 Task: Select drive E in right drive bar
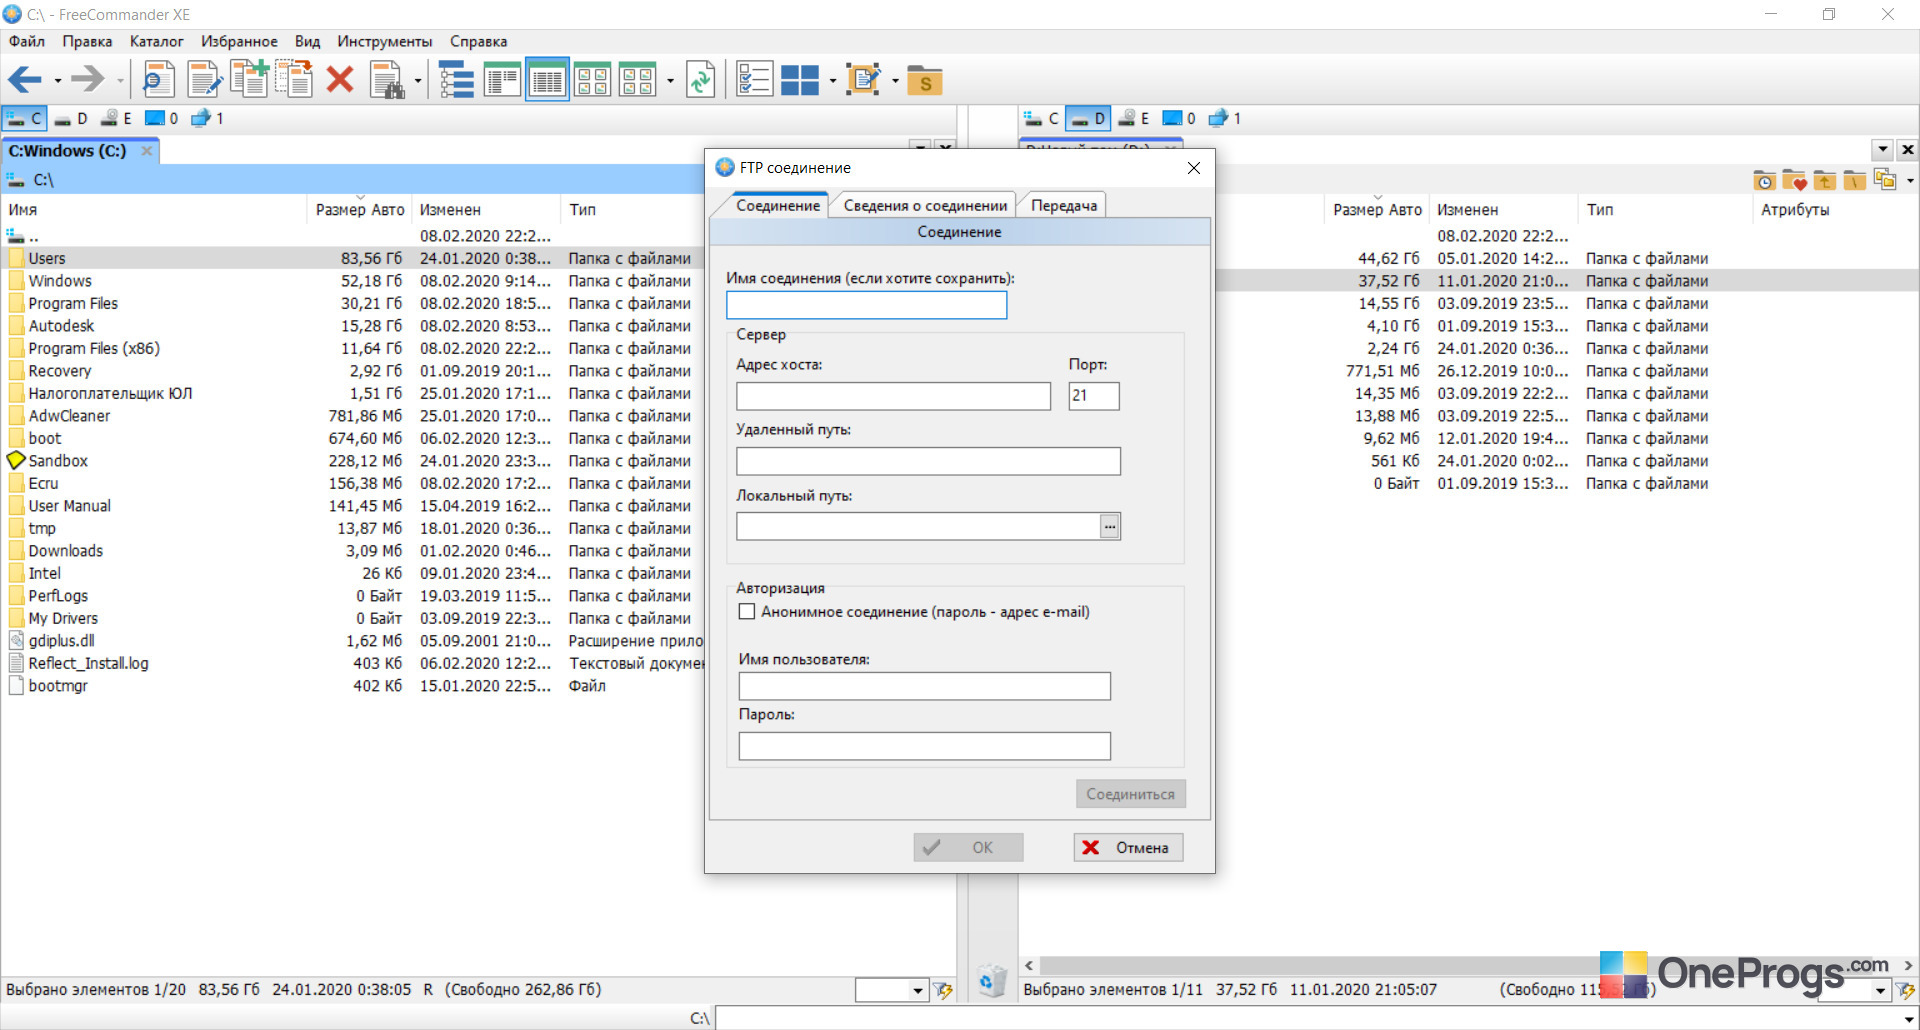[1133, 118]
